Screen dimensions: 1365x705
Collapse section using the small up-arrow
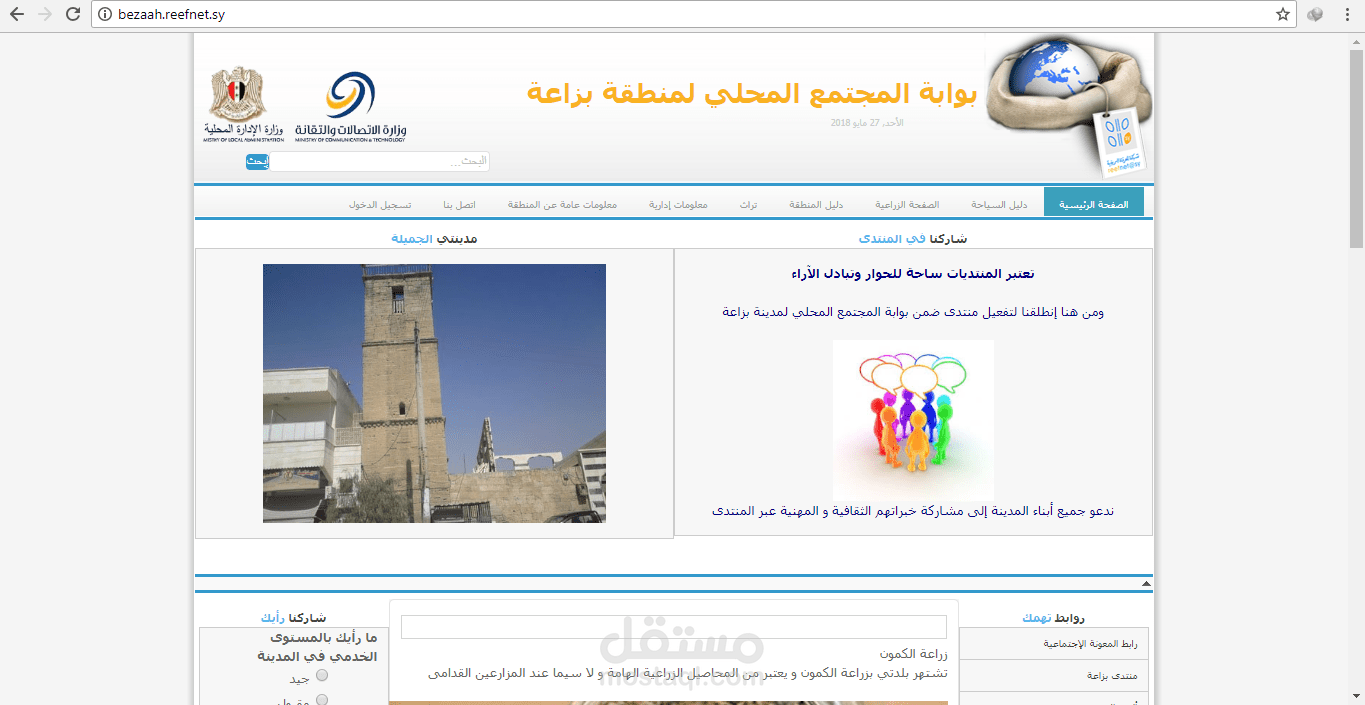pos(1146,582)
